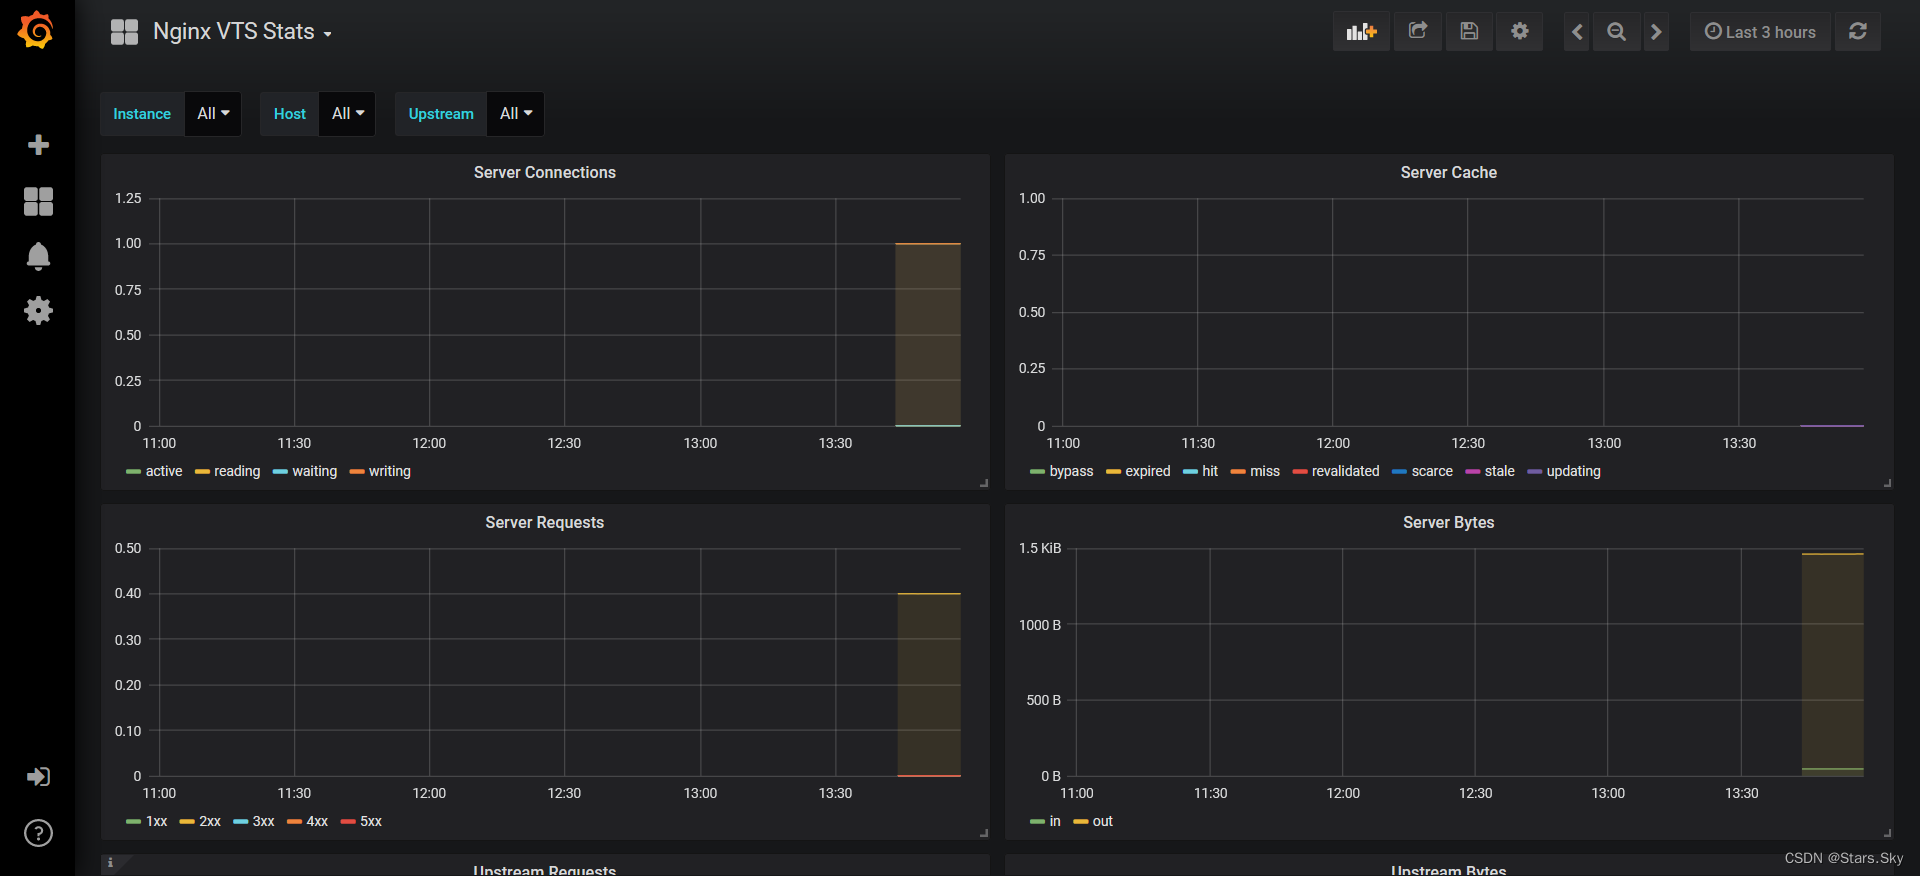Toggle the active series in legend
The height and width of the screenshot is (876, 1920).
(x=164, y=471)
